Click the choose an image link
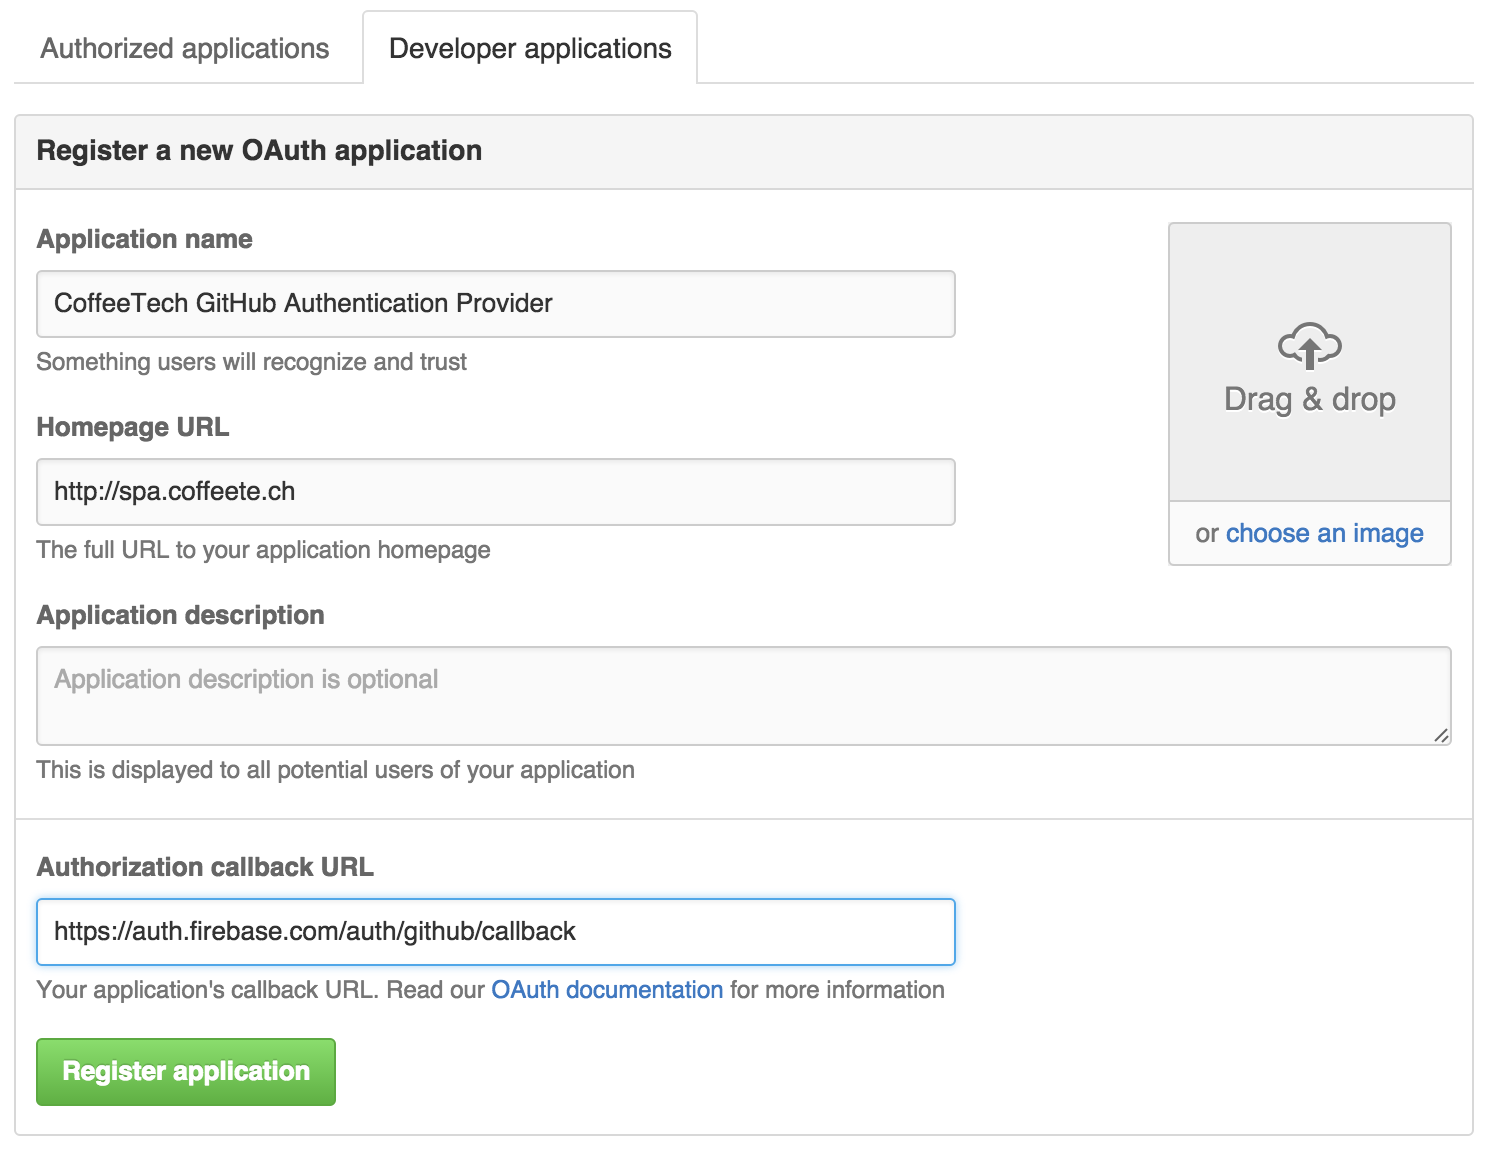This screenshot has height=1160, width=1502. tap(1324, 534)
